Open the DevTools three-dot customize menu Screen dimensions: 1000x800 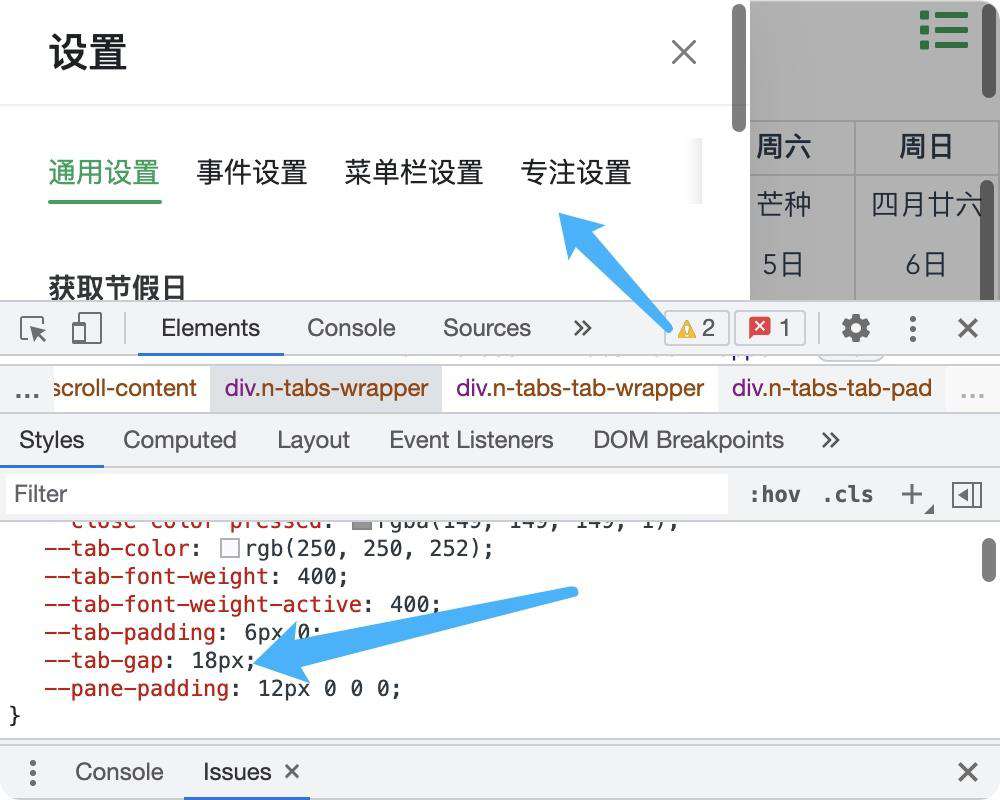click(x=913, y=329)
